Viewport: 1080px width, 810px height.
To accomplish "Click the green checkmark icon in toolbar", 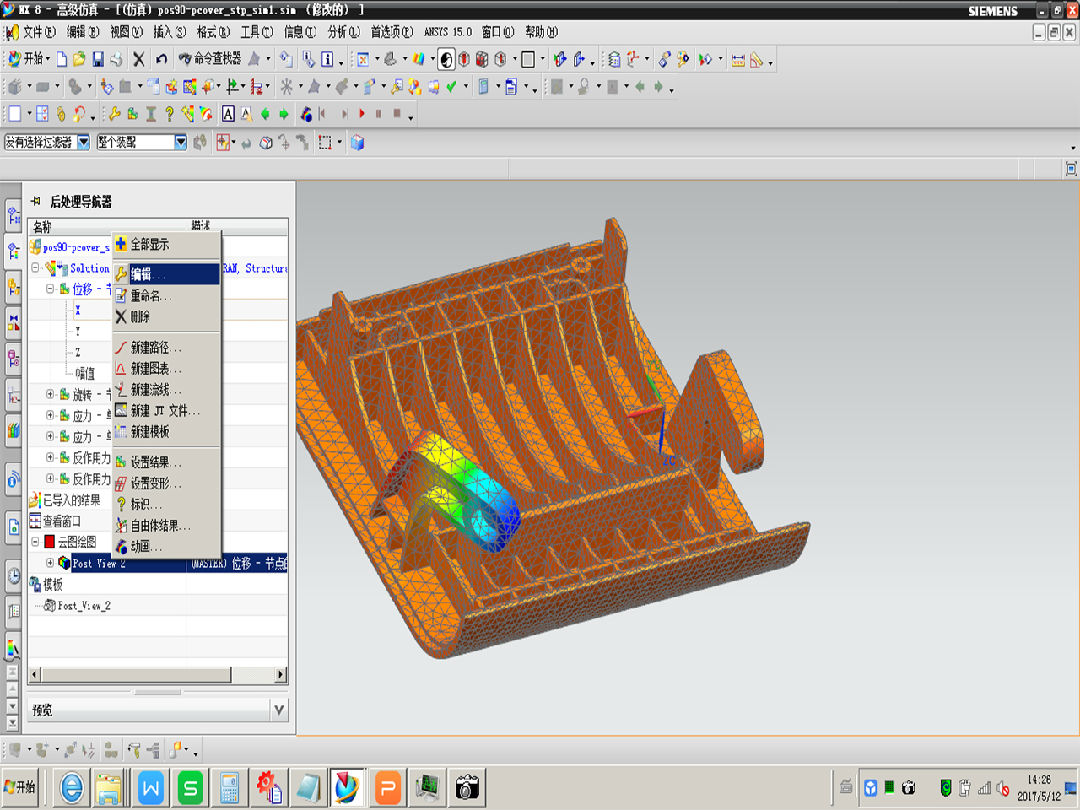I will click(x=451, y=87).
